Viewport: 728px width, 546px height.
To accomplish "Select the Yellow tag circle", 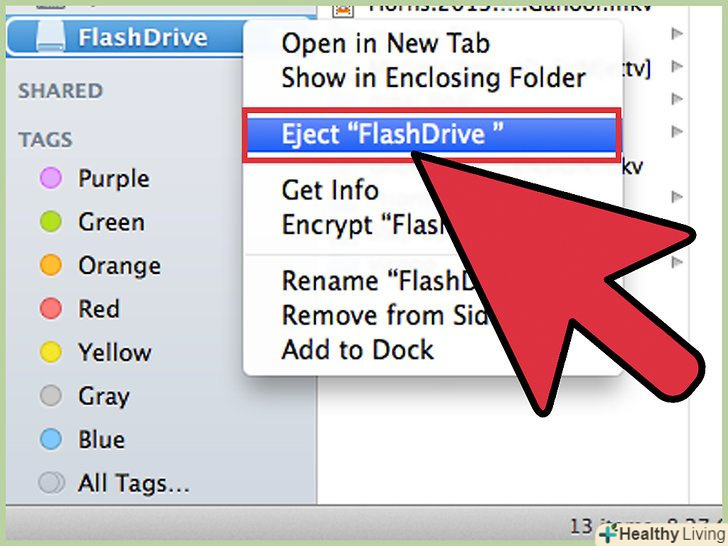I will click(x=51, y=352).
